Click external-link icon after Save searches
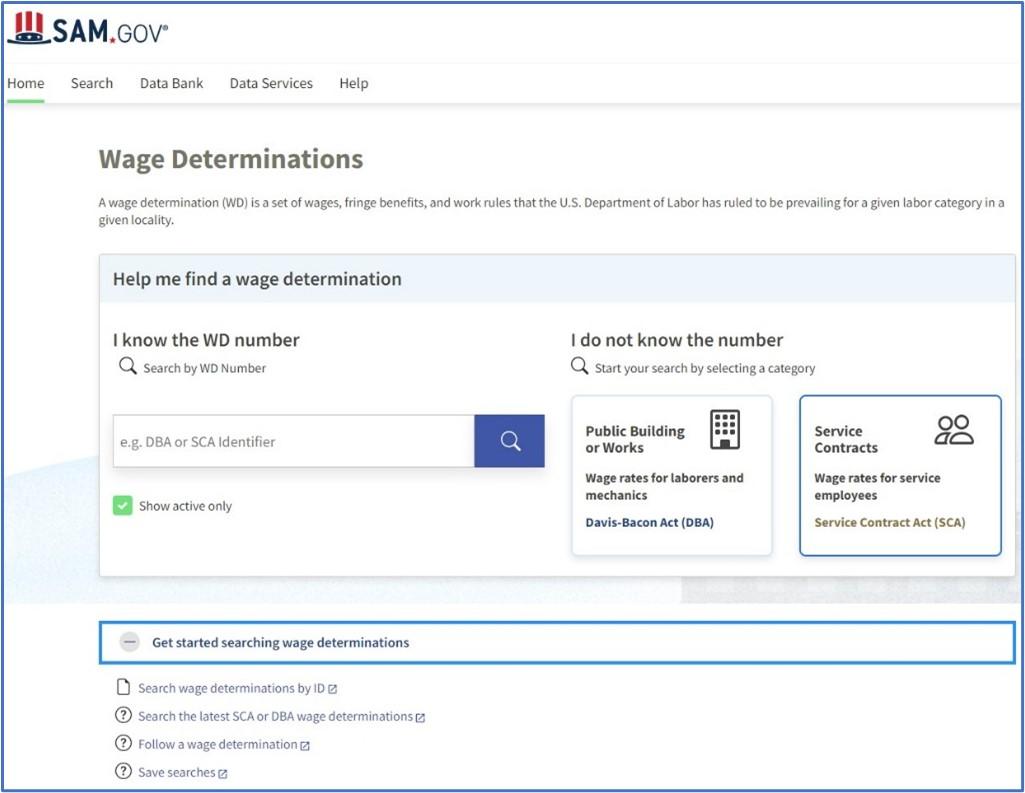Viewport: 1025px width, 793px height. point(222,774)
